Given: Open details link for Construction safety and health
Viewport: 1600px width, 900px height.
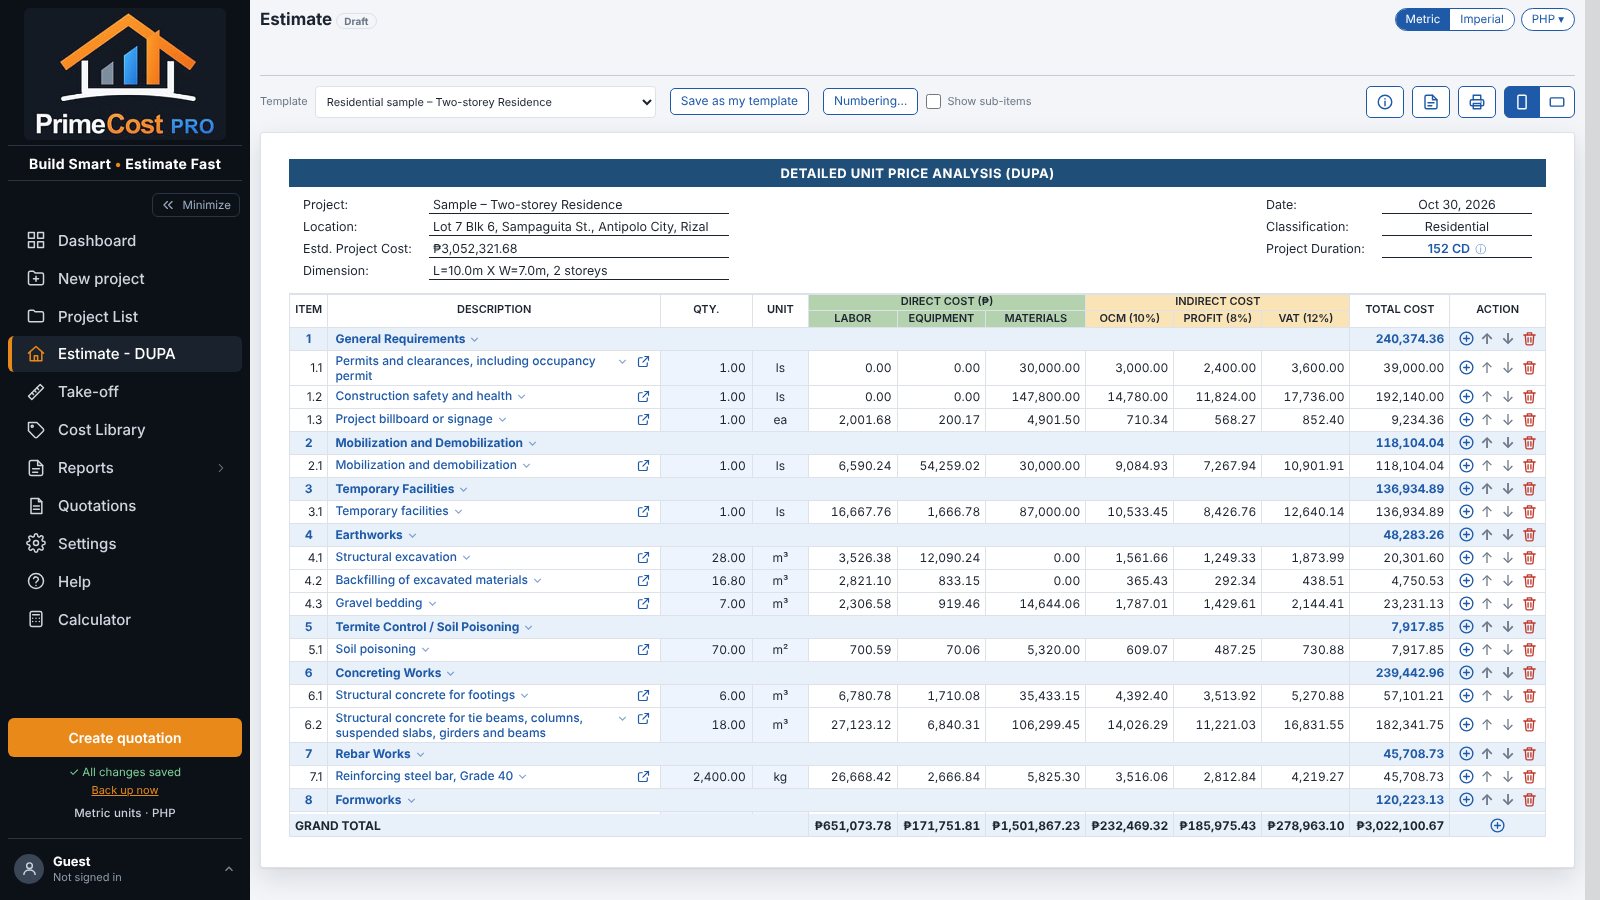Looking at the screenshot, I should click(643, 397).
